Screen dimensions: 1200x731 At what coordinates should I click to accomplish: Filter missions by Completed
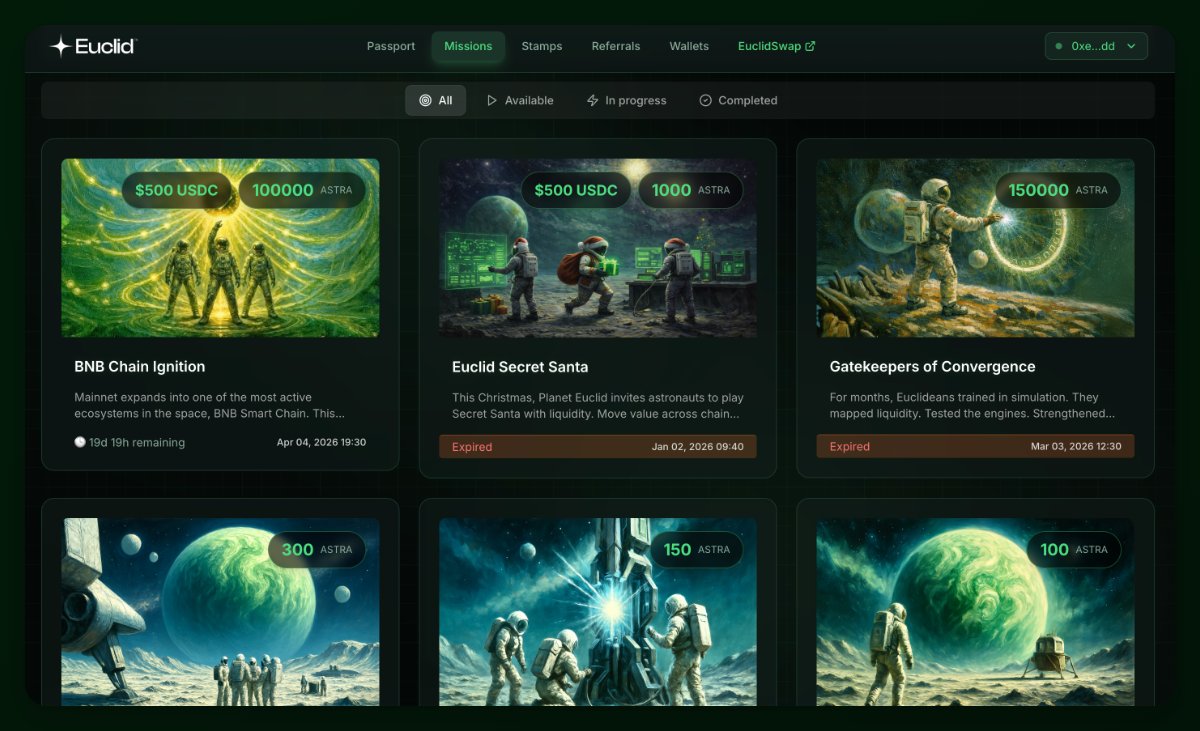coord(738,101)
